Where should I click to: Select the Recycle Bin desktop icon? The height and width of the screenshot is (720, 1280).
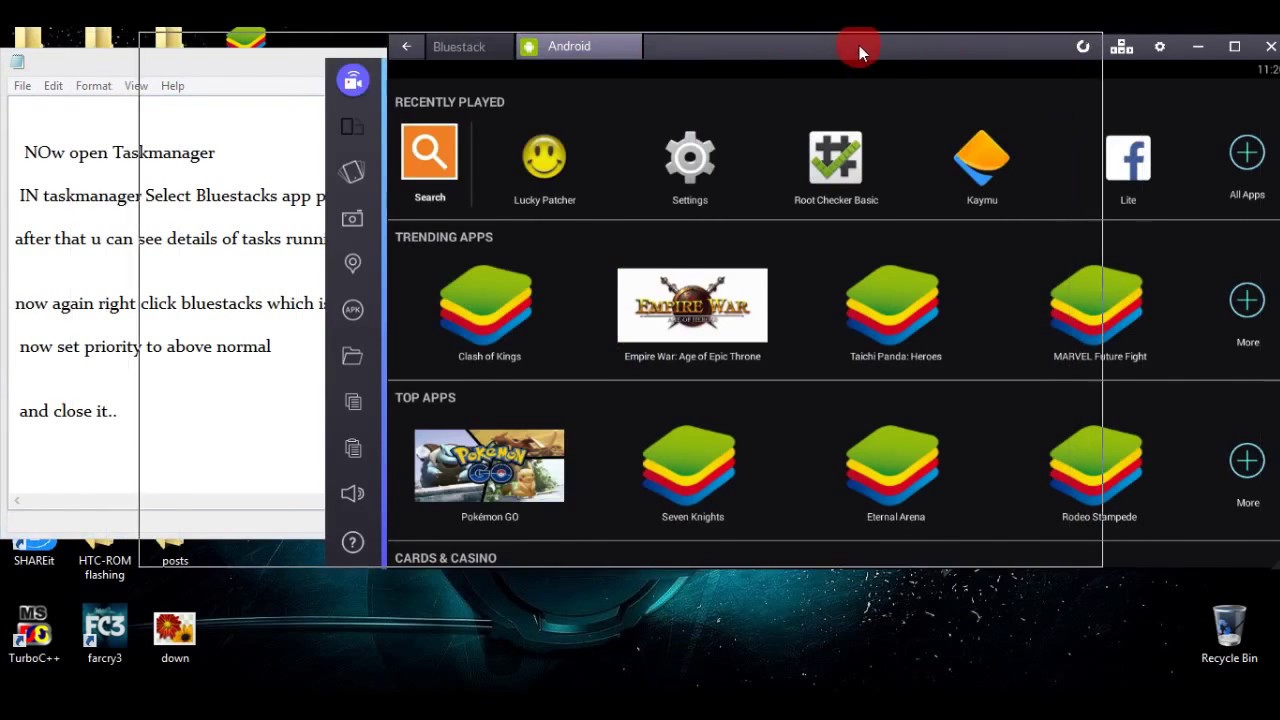point(1229,634)
